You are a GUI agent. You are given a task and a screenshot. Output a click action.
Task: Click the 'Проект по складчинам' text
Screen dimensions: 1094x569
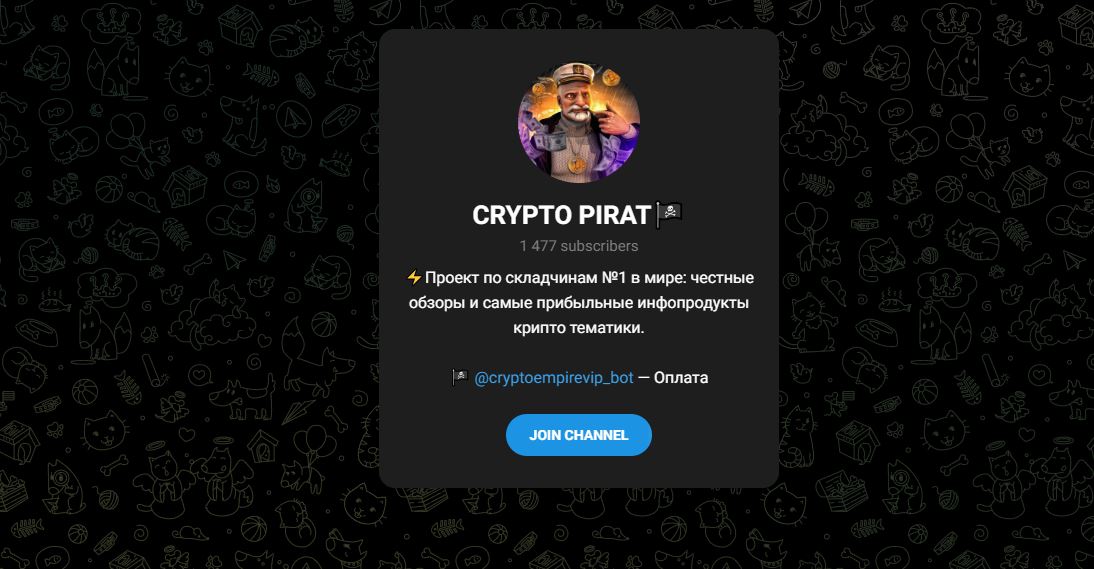point(511,278)
